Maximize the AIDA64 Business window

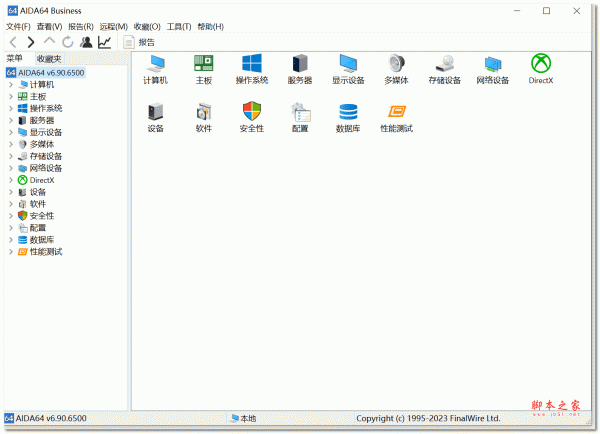[546, 11]
